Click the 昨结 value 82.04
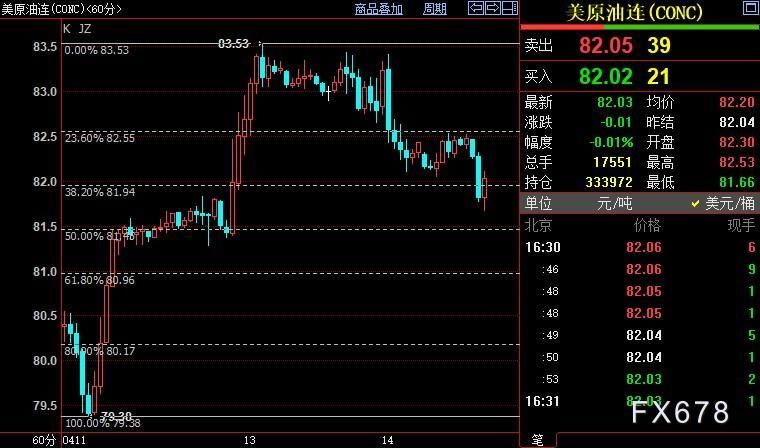Viewport: 760px width, 448px height. click(x=737, y=122)
